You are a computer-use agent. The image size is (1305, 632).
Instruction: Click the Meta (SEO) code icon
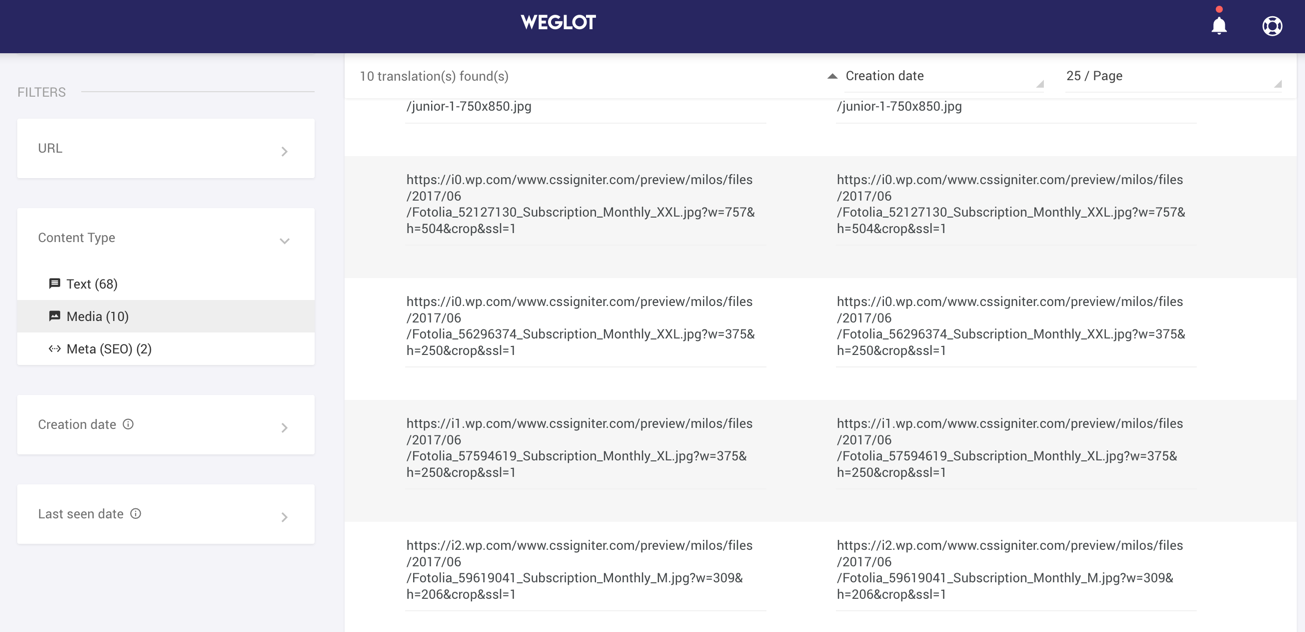[55, 349]
